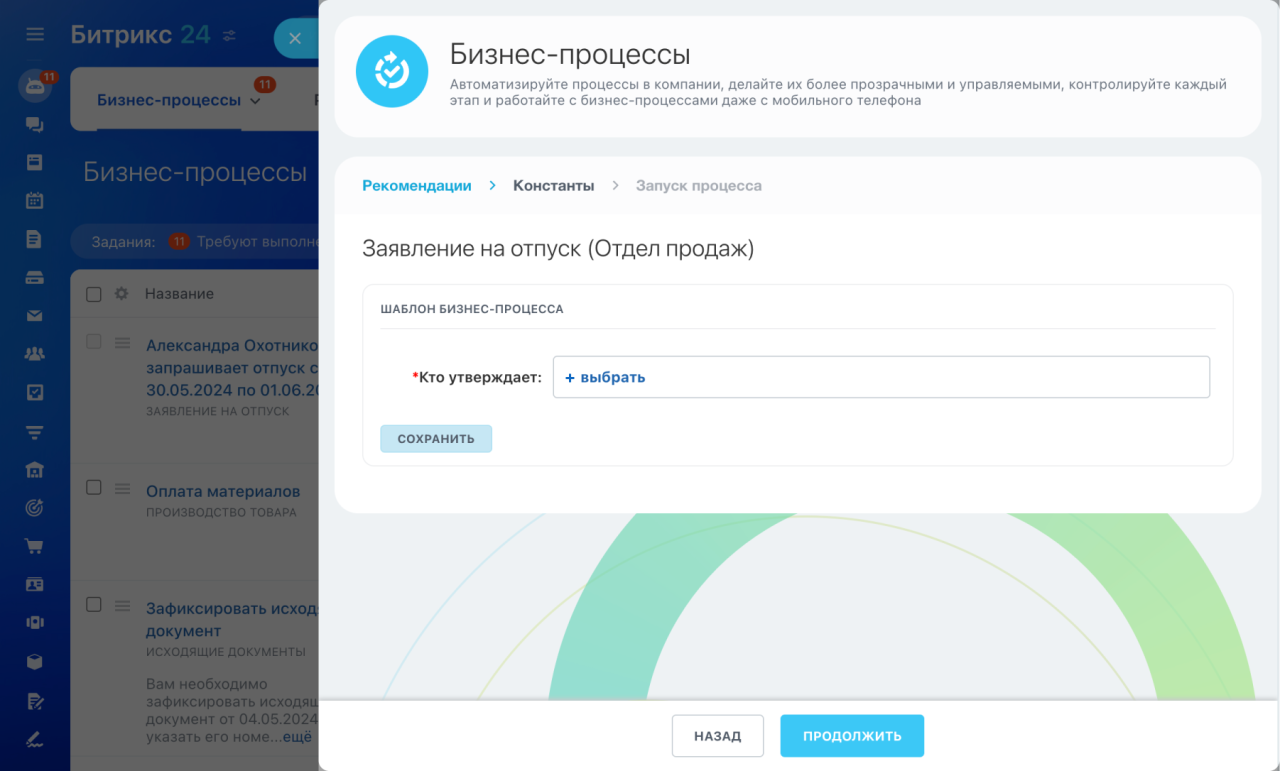
Task: Open the contact card icon in the sidebar
Action: (x=35, y=585)
